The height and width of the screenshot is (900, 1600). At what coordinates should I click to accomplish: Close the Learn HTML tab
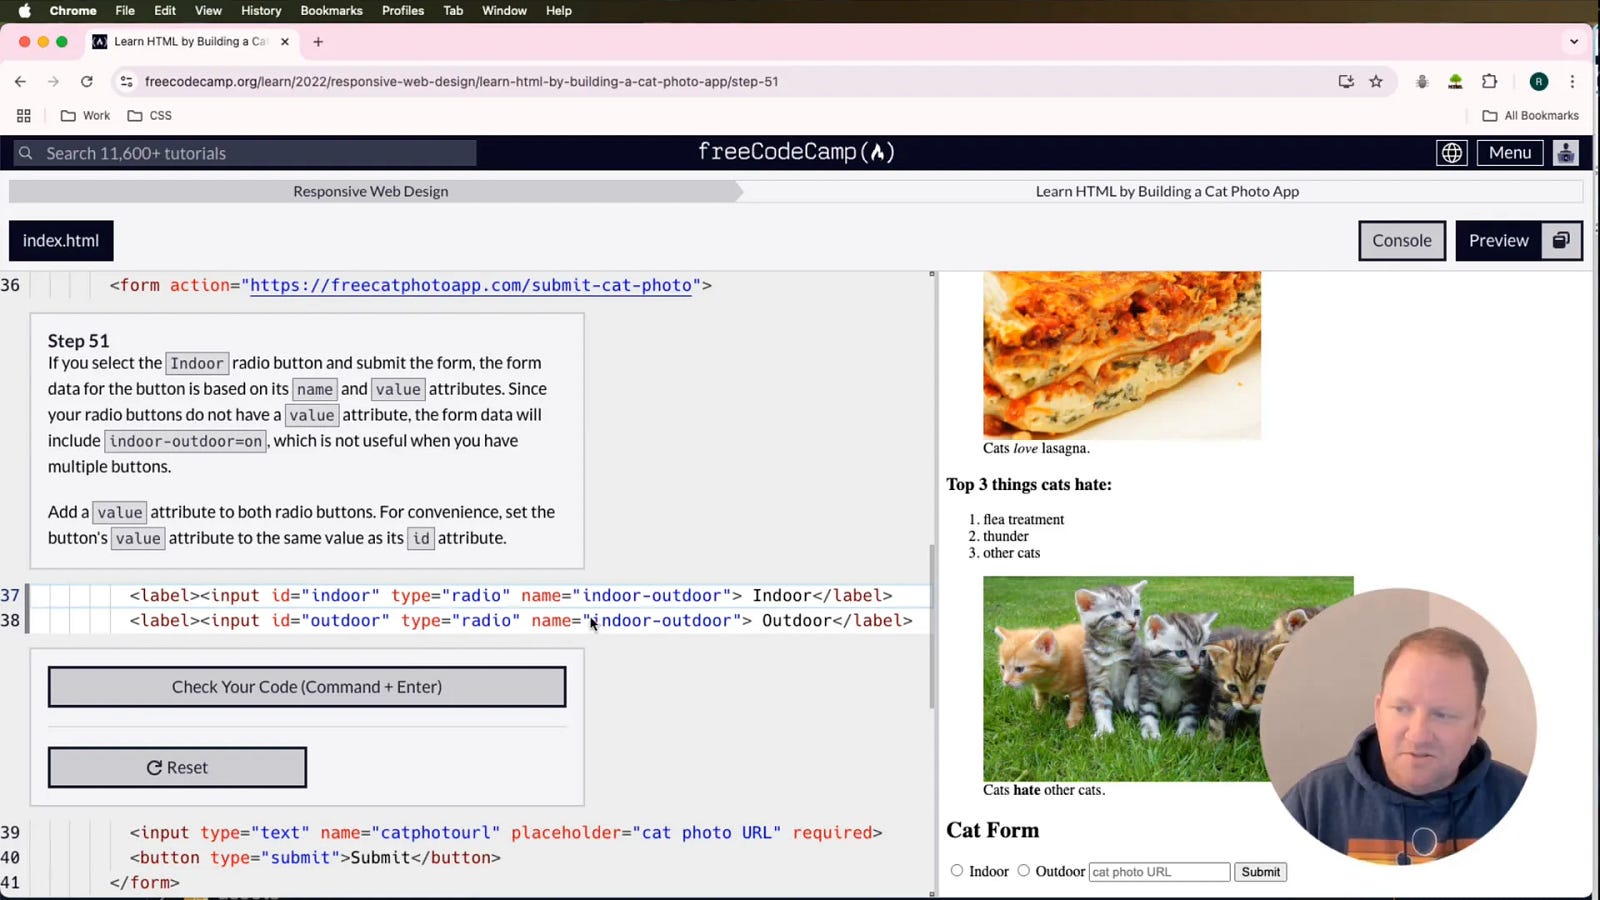[x=285, y=42]
